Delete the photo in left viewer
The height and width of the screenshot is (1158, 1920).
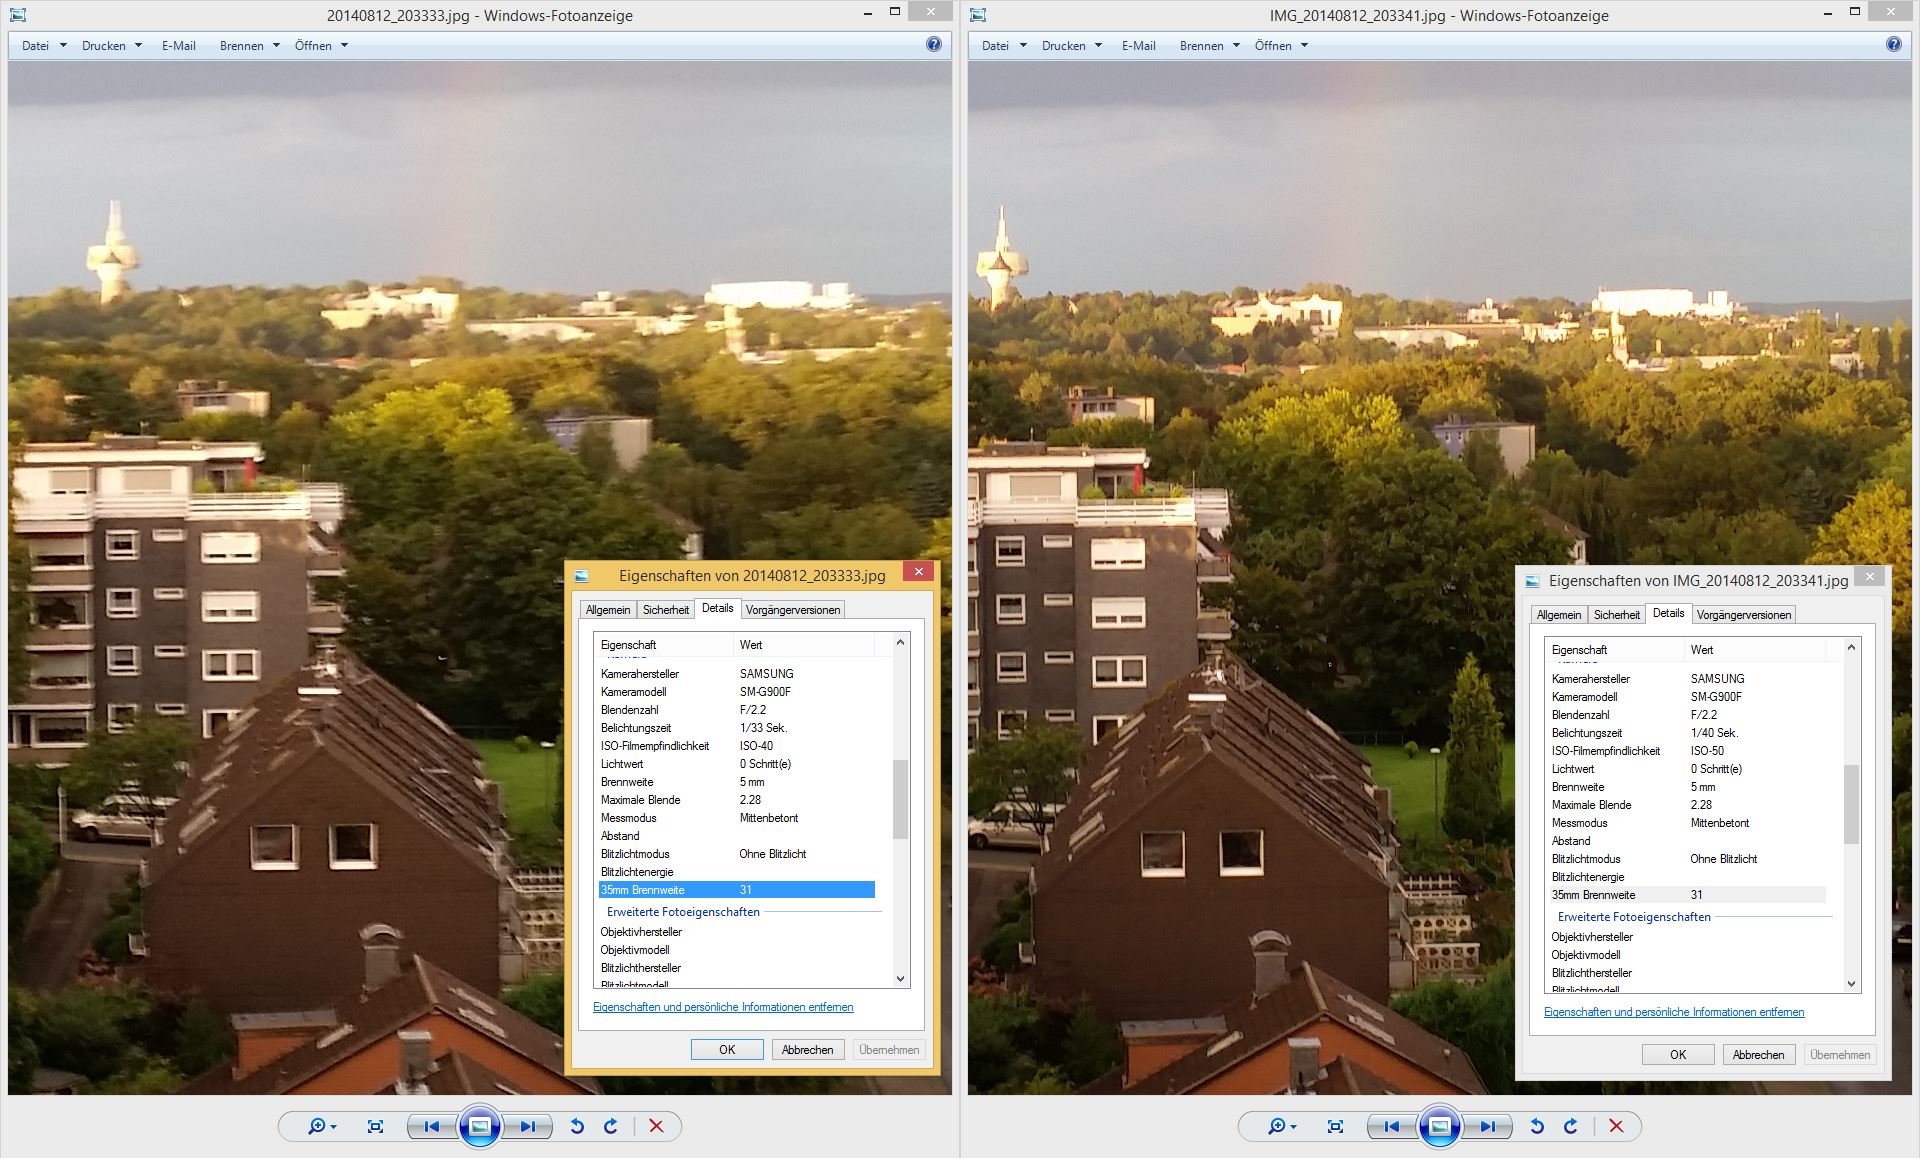(656, 1126)
